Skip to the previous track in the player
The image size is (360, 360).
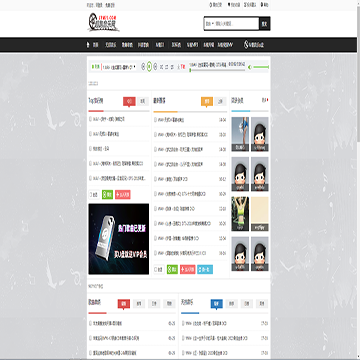143,67
